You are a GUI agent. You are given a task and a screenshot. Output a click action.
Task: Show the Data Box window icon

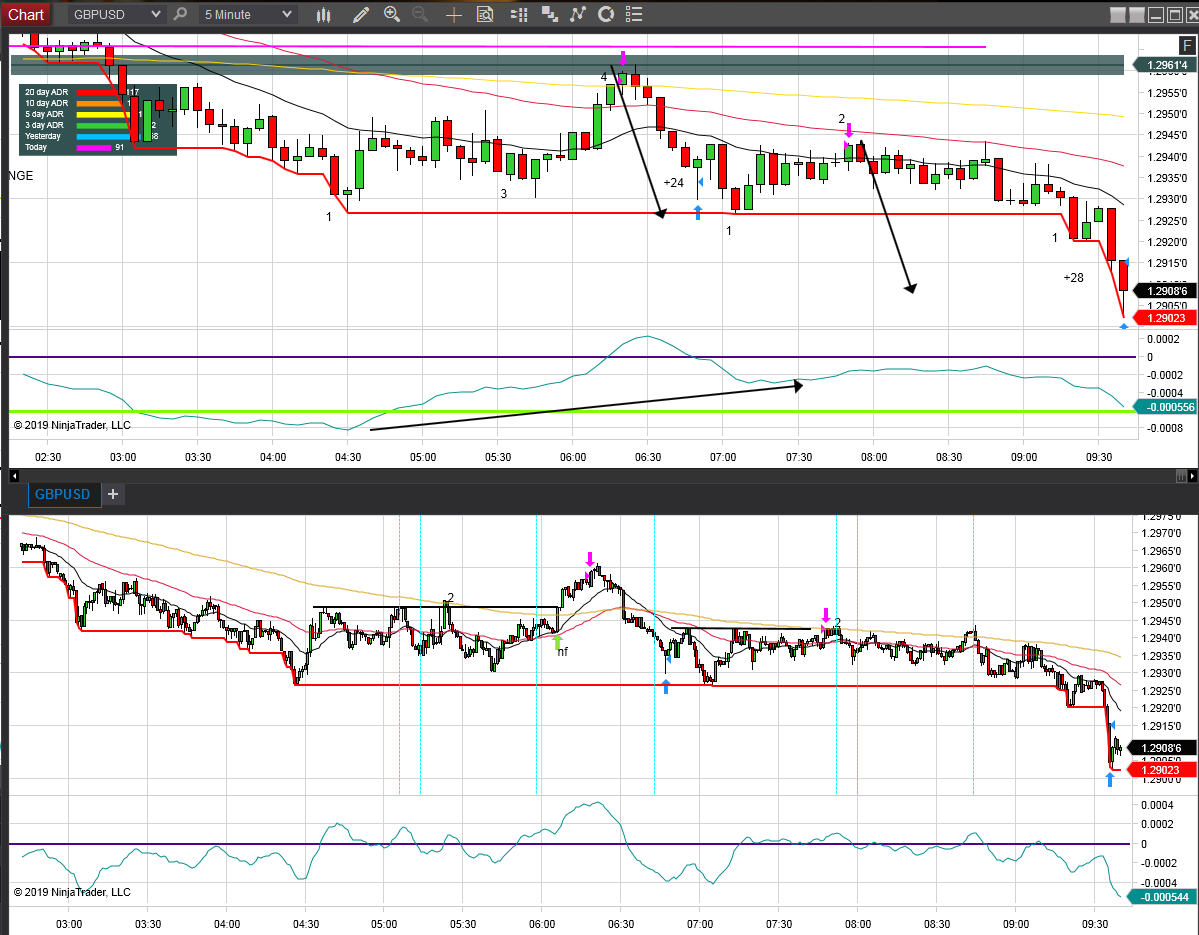(x=485, y=14)
